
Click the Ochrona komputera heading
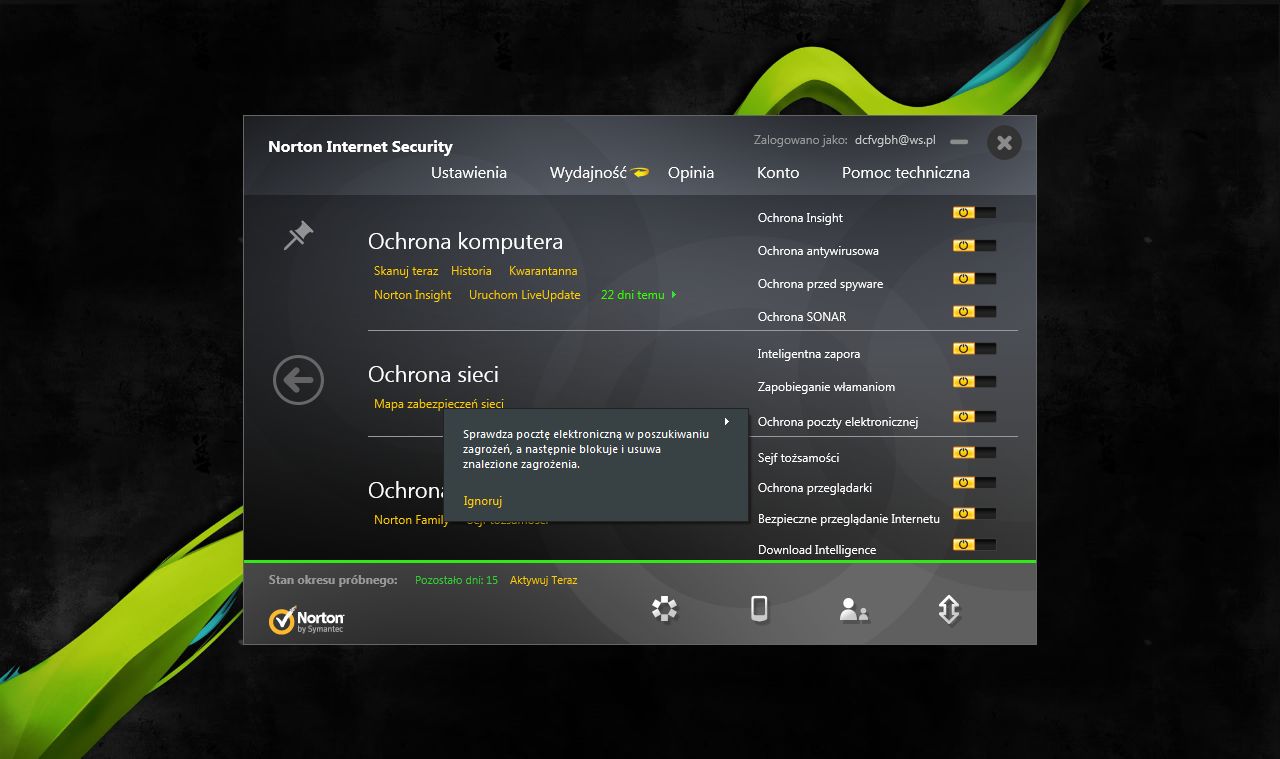[x=465, y=242]
